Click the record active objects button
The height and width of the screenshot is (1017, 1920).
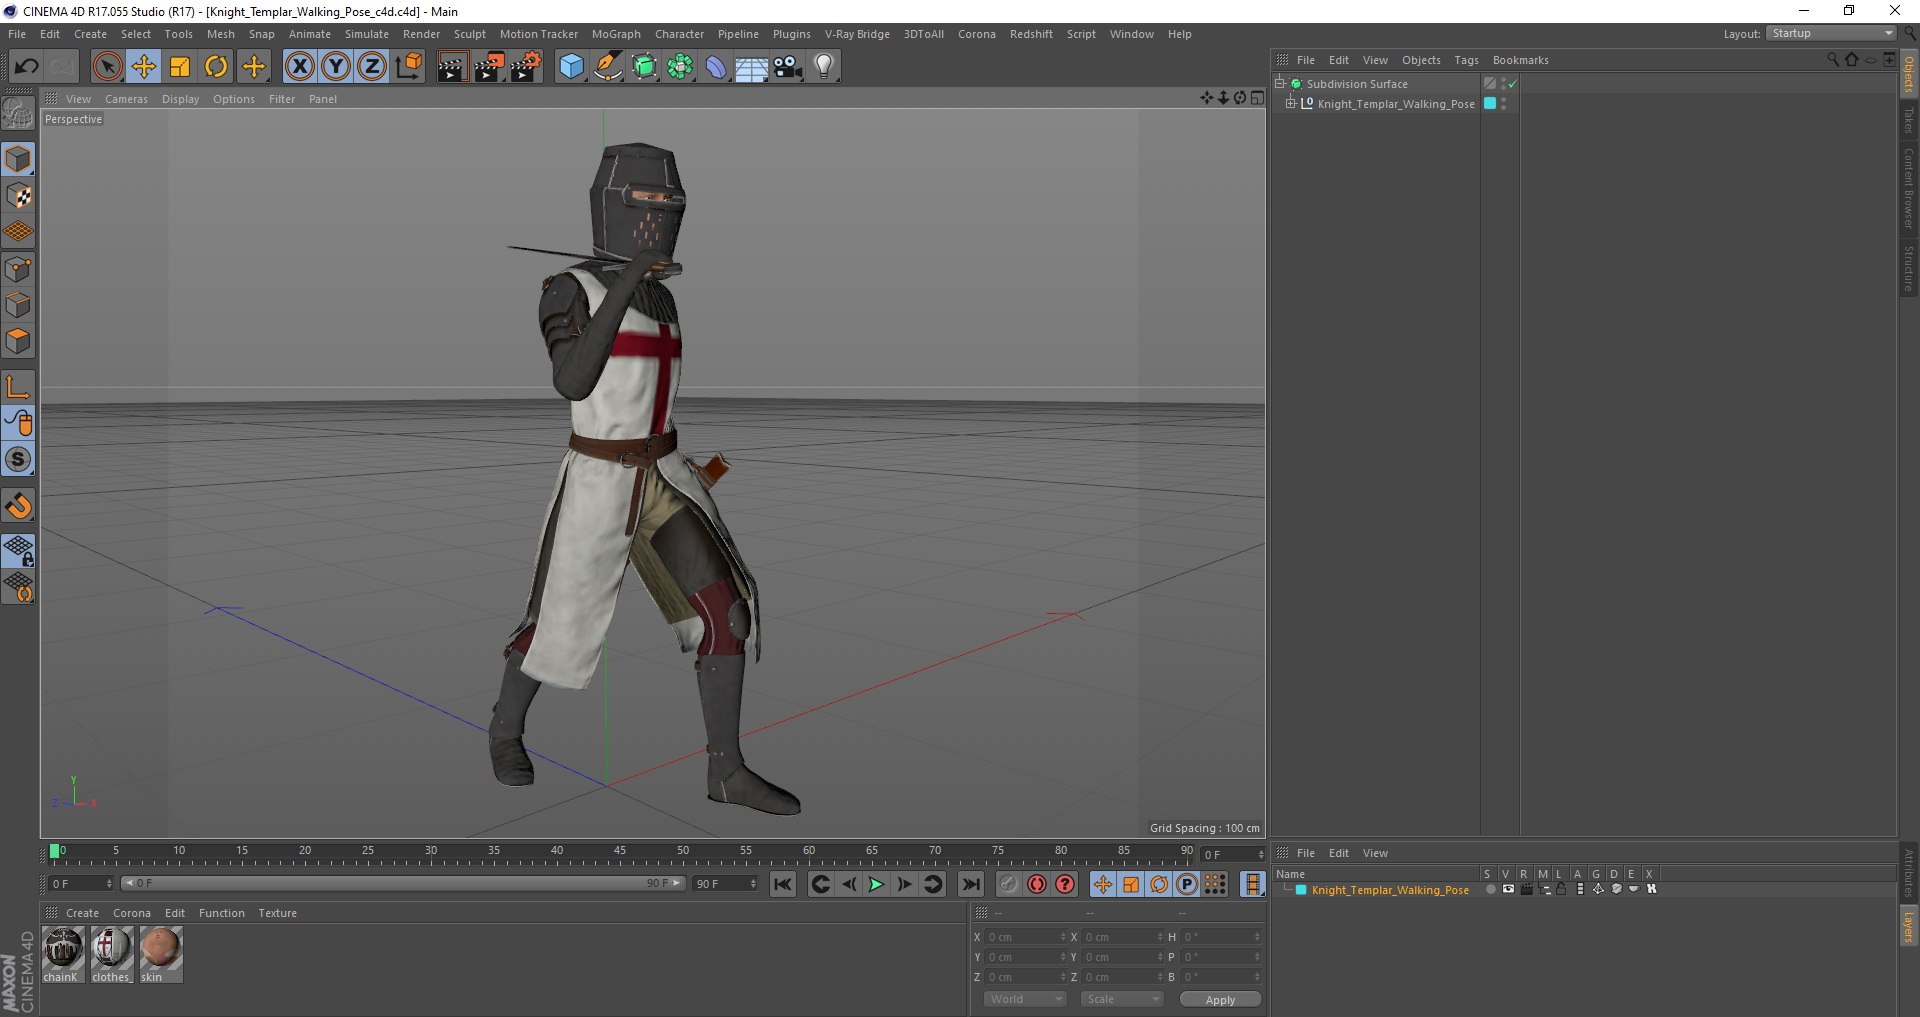point(1009,884)
